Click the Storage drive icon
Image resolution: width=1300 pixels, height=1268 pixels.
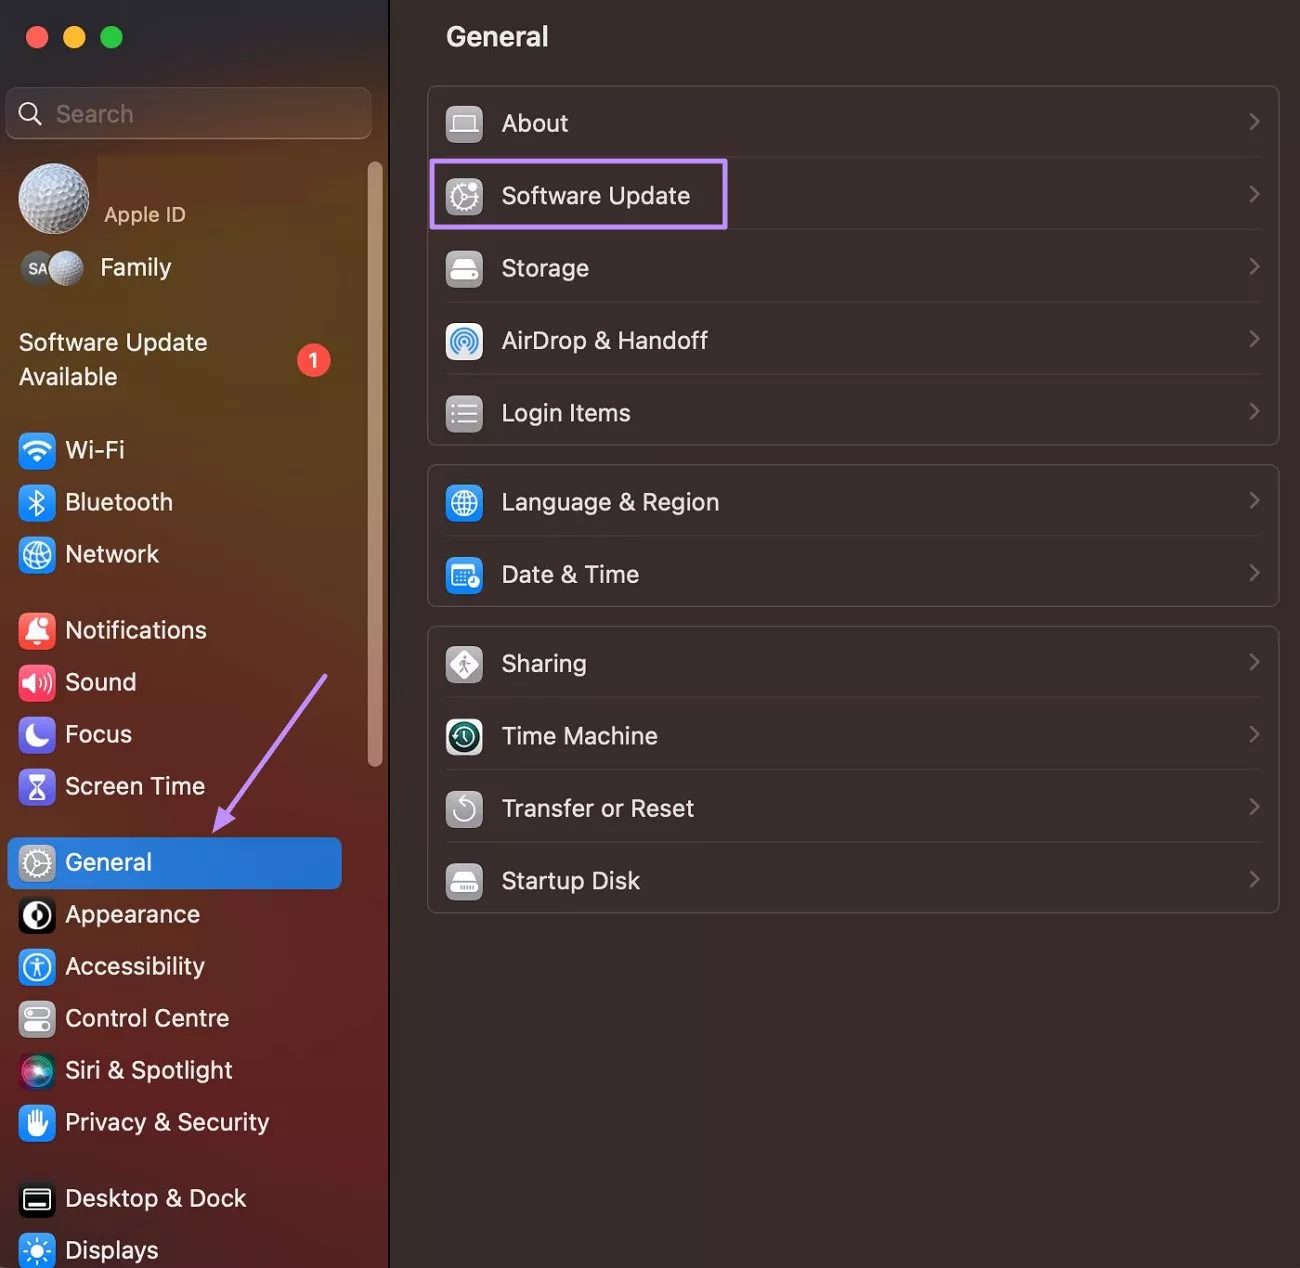(x=464, y=268)
